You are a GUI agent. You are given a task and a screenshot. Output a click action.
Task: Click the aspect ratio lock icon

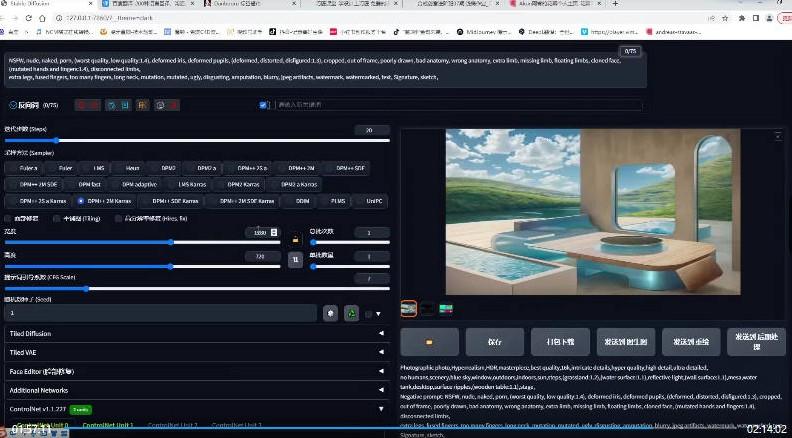click(295, 239)
